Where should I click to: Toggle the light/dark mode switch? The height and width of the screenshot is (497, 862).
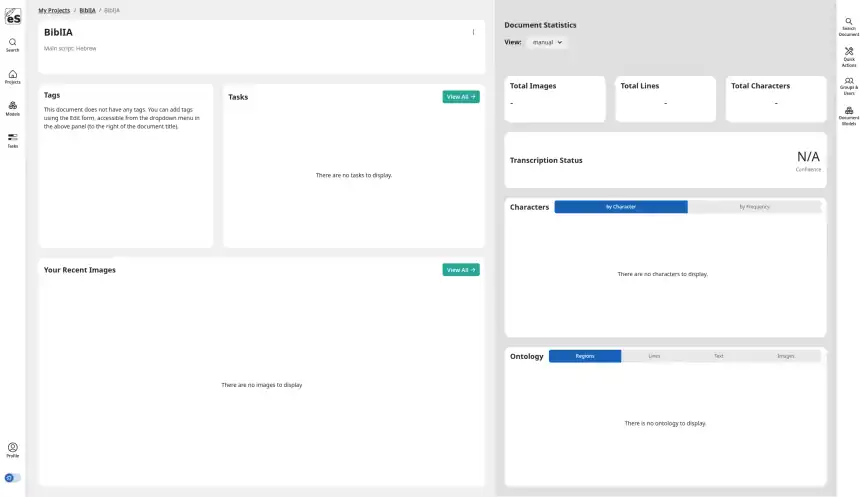(x=12, y=478)
